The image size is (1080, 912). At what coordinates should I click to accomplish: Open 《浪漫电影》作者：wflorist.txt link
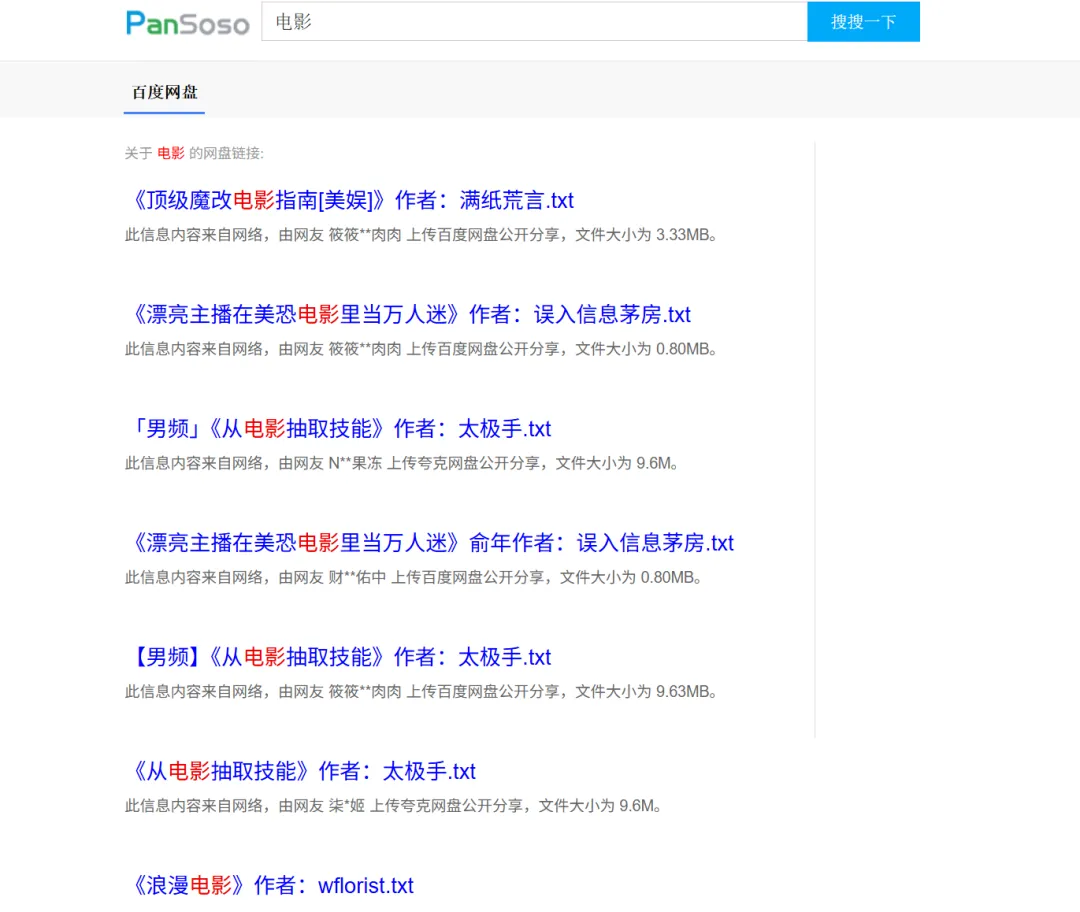point(271,886)
